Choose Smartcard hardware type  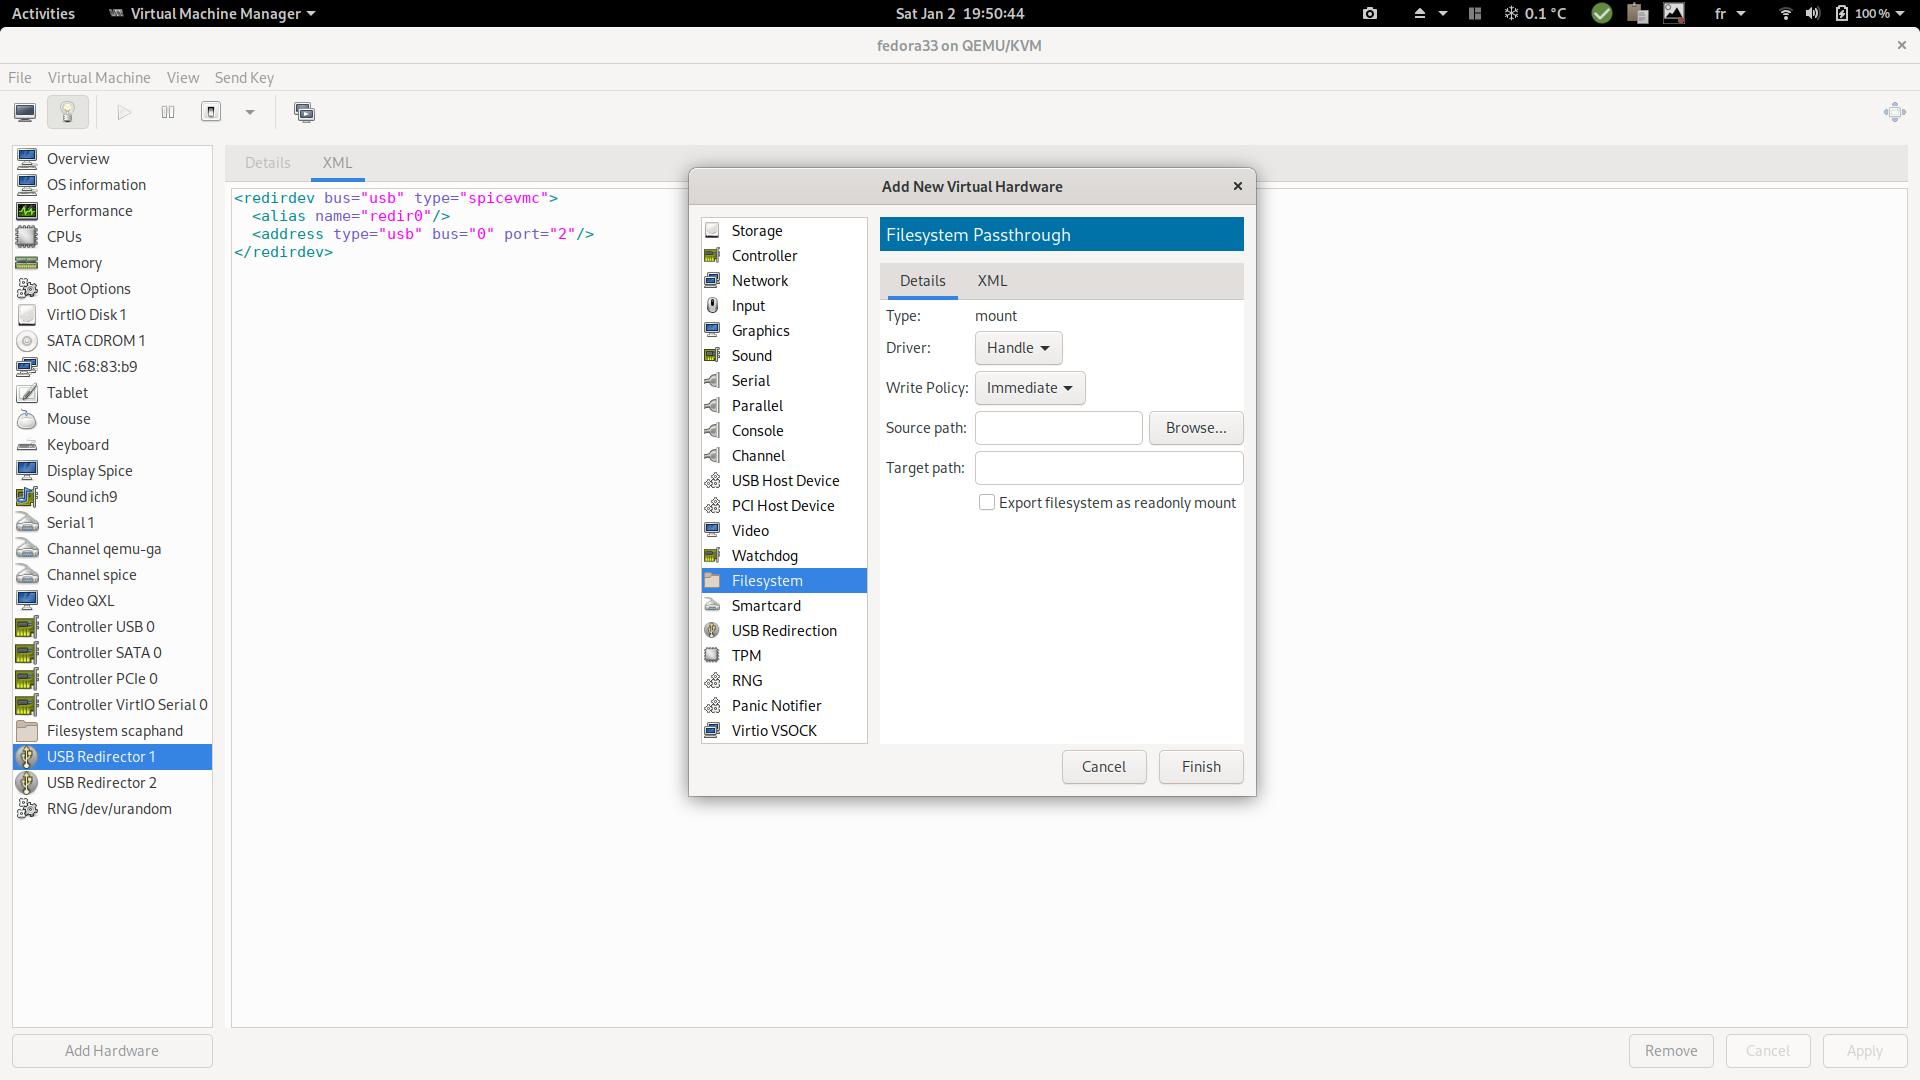tap(784, 605)
